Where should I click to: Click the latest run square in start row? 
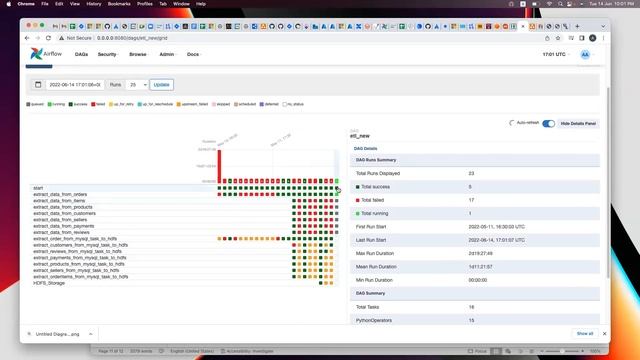click(x=337, y=188)
